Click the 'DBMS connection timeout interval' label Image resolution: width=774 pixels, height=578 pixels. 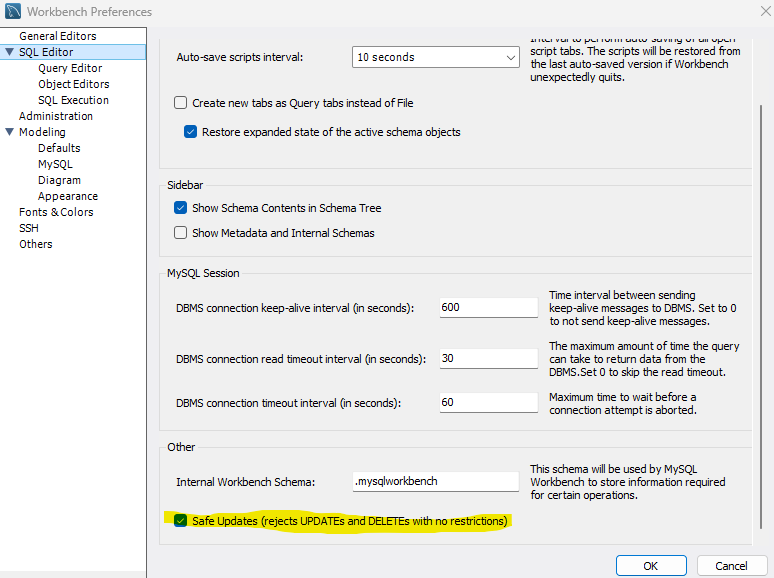point(288,403)
